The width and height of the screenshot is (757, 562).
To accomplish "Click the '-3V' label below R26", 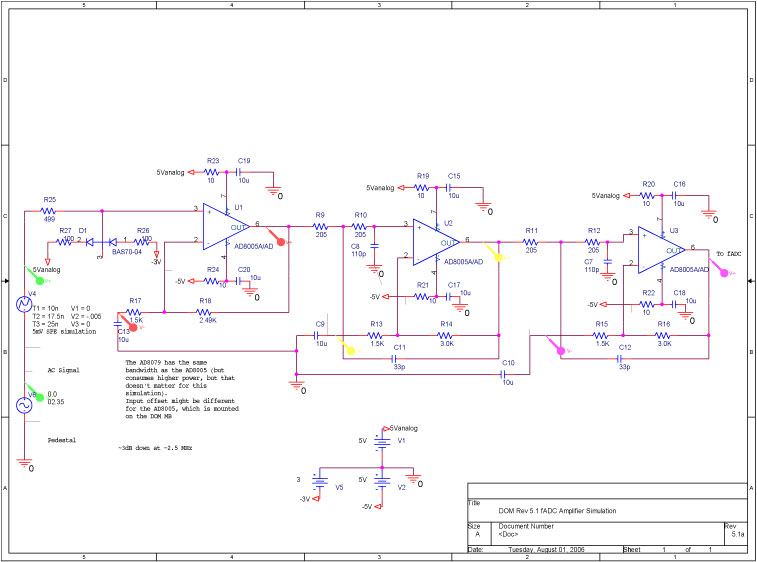I will pos(156,262).
